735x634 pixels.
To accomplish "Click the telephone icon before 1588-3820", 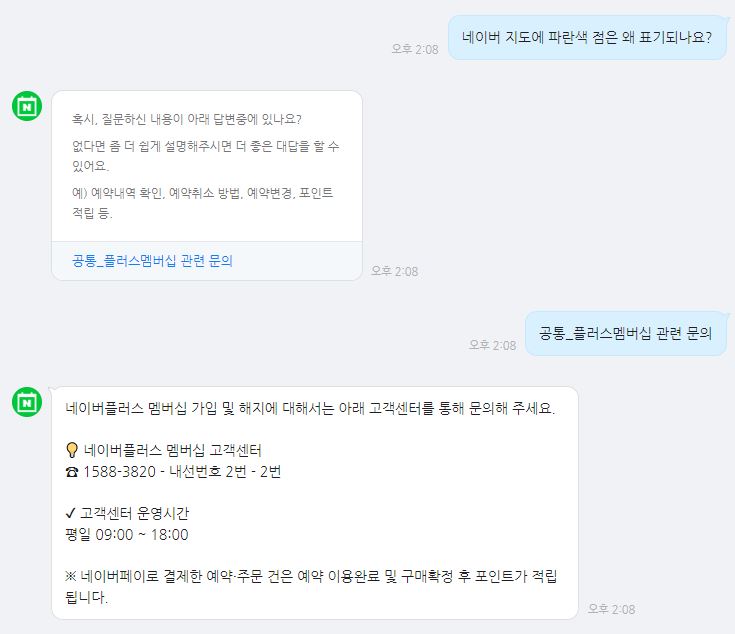I will pyautogui.click(x=72, y=472).
